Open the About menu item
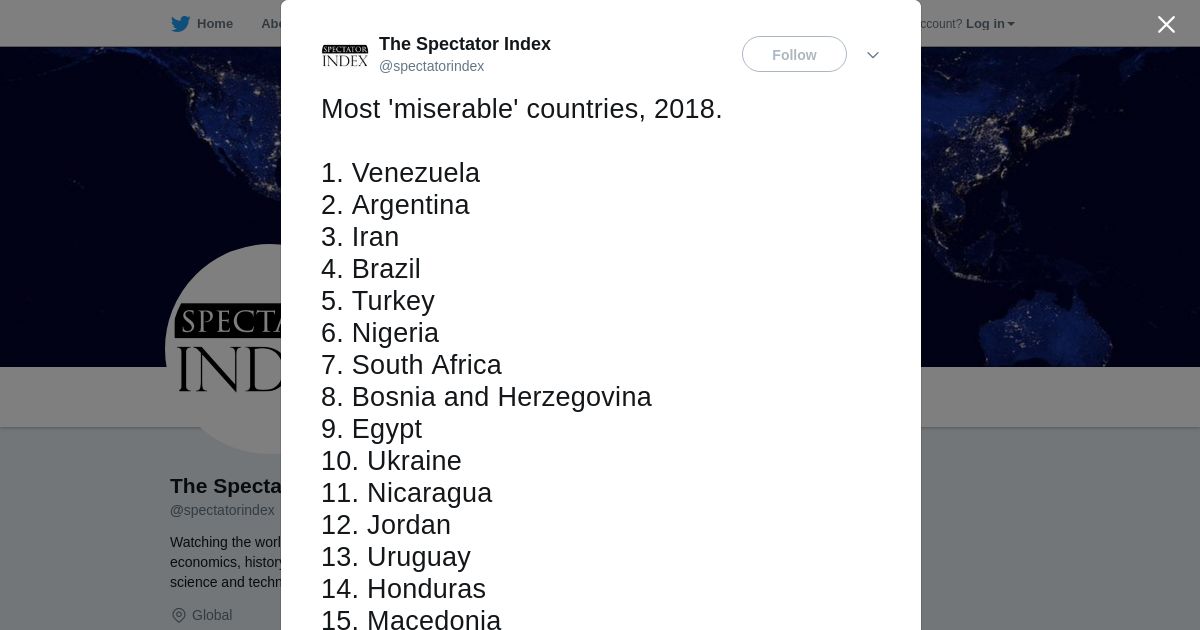The width and height of the screenshot is (1200, 630). pyautogui.click(x=270, y=24)
